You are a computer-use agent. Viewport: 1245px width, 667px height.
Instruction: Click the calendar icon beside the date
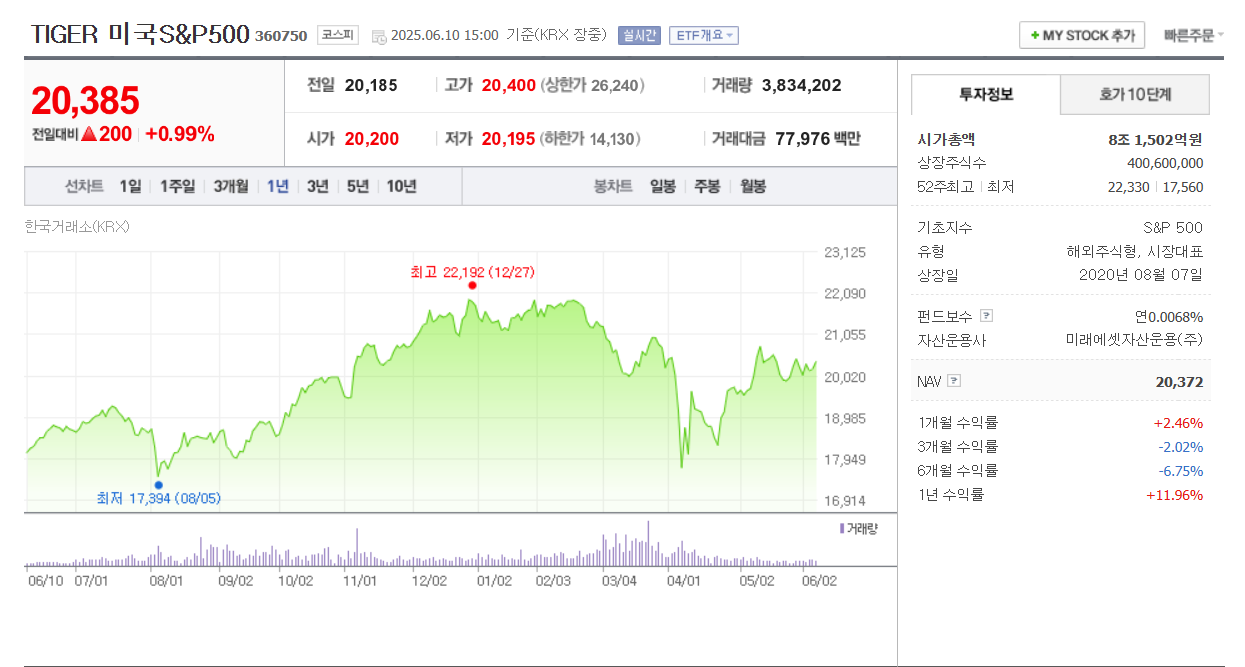pyautogui.click(x=380, y=34)
